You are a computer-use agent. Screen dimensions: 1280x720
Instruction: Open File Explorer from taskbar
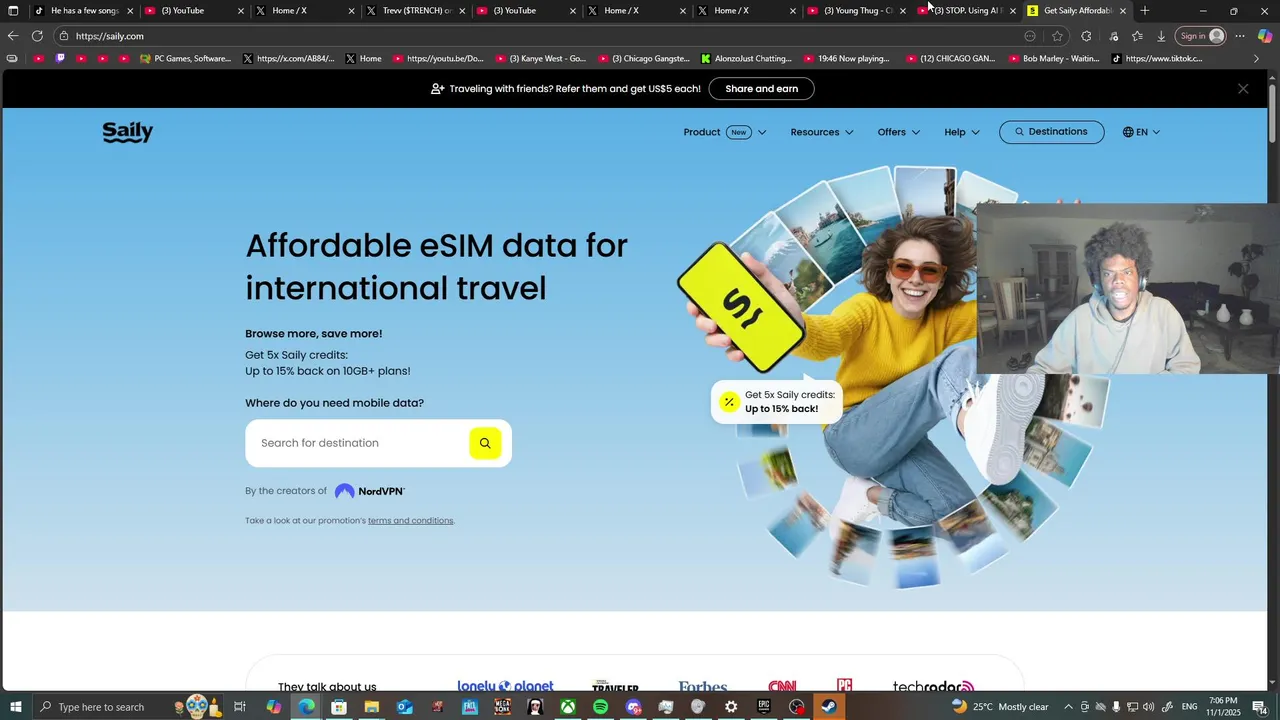coord(371,707)
